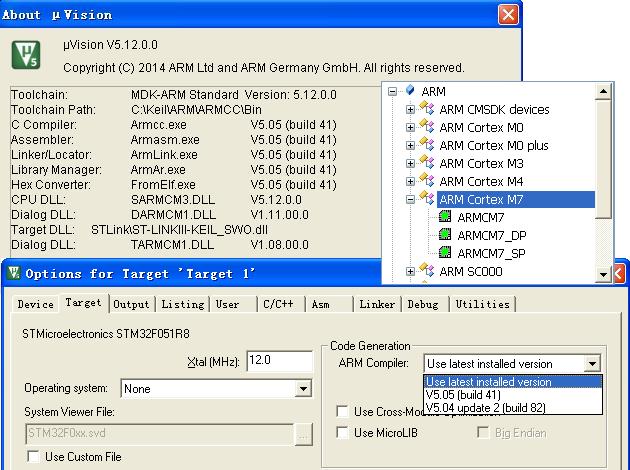Click the ARM vendor cube icon

click(x=410, y=90)
